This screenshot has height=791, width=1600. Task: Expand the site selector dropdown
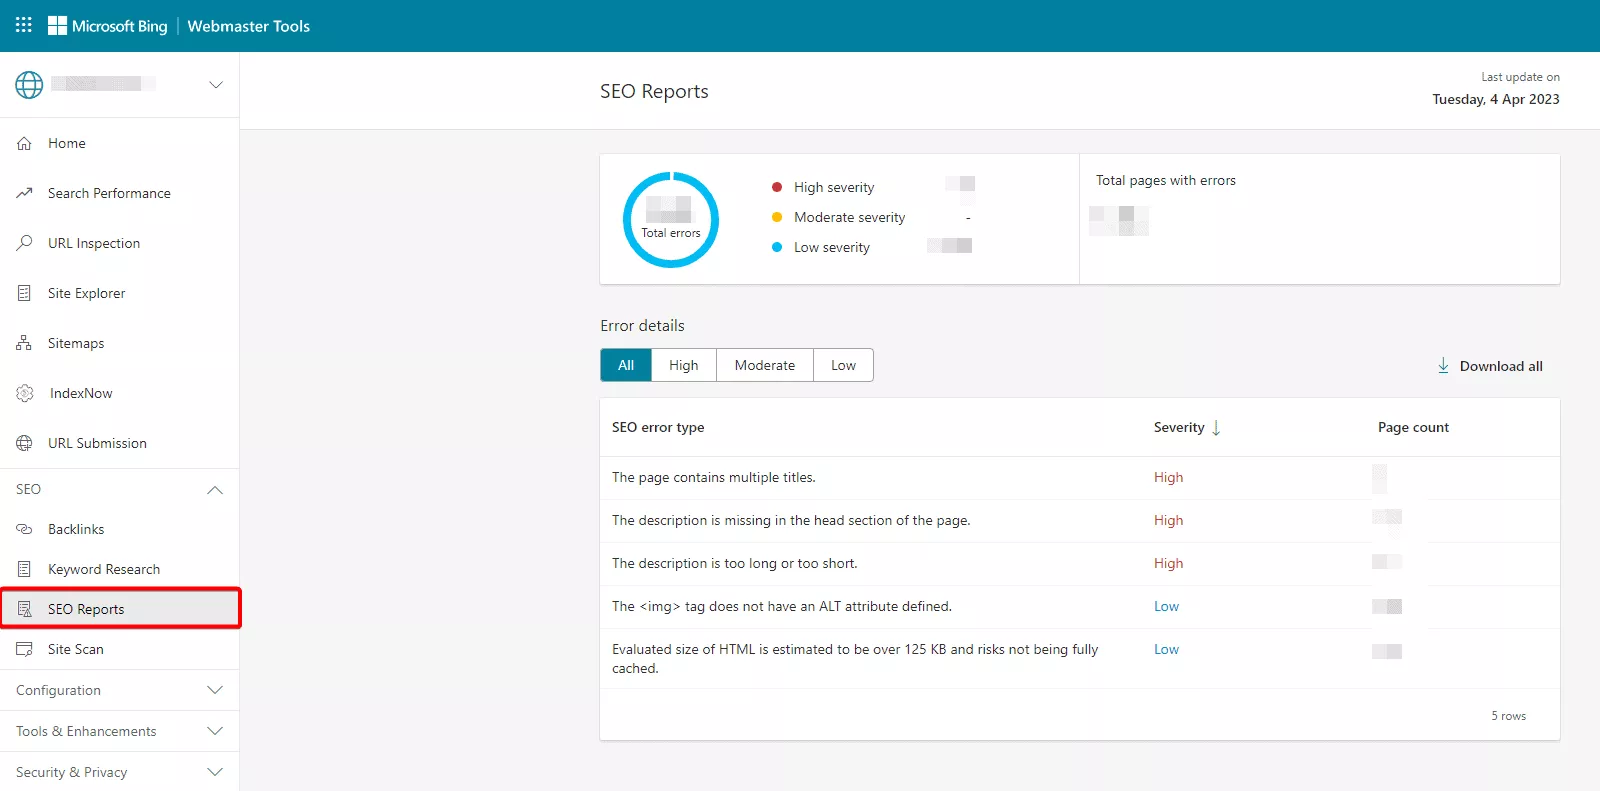[x=215, y=85]
